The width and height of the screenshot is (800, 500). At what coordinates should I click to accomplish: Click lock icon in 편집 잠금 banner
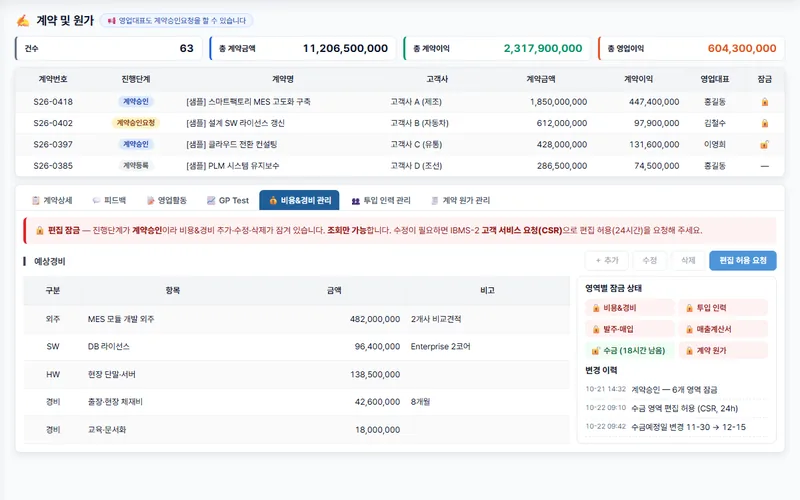coord(39,231)
